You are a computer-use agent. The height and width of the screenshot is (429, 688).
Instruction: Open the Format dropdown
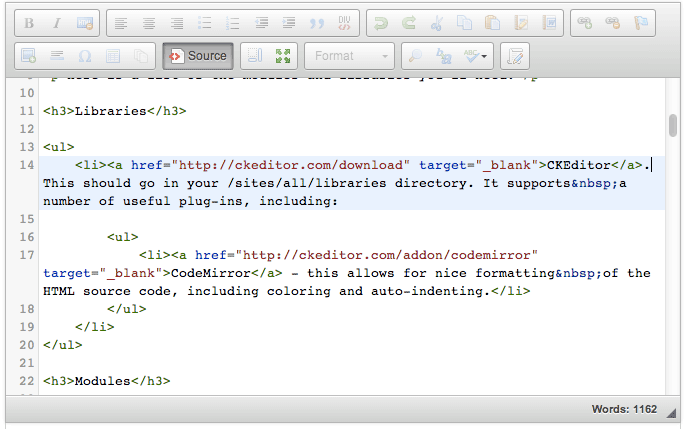coord(349,56)
